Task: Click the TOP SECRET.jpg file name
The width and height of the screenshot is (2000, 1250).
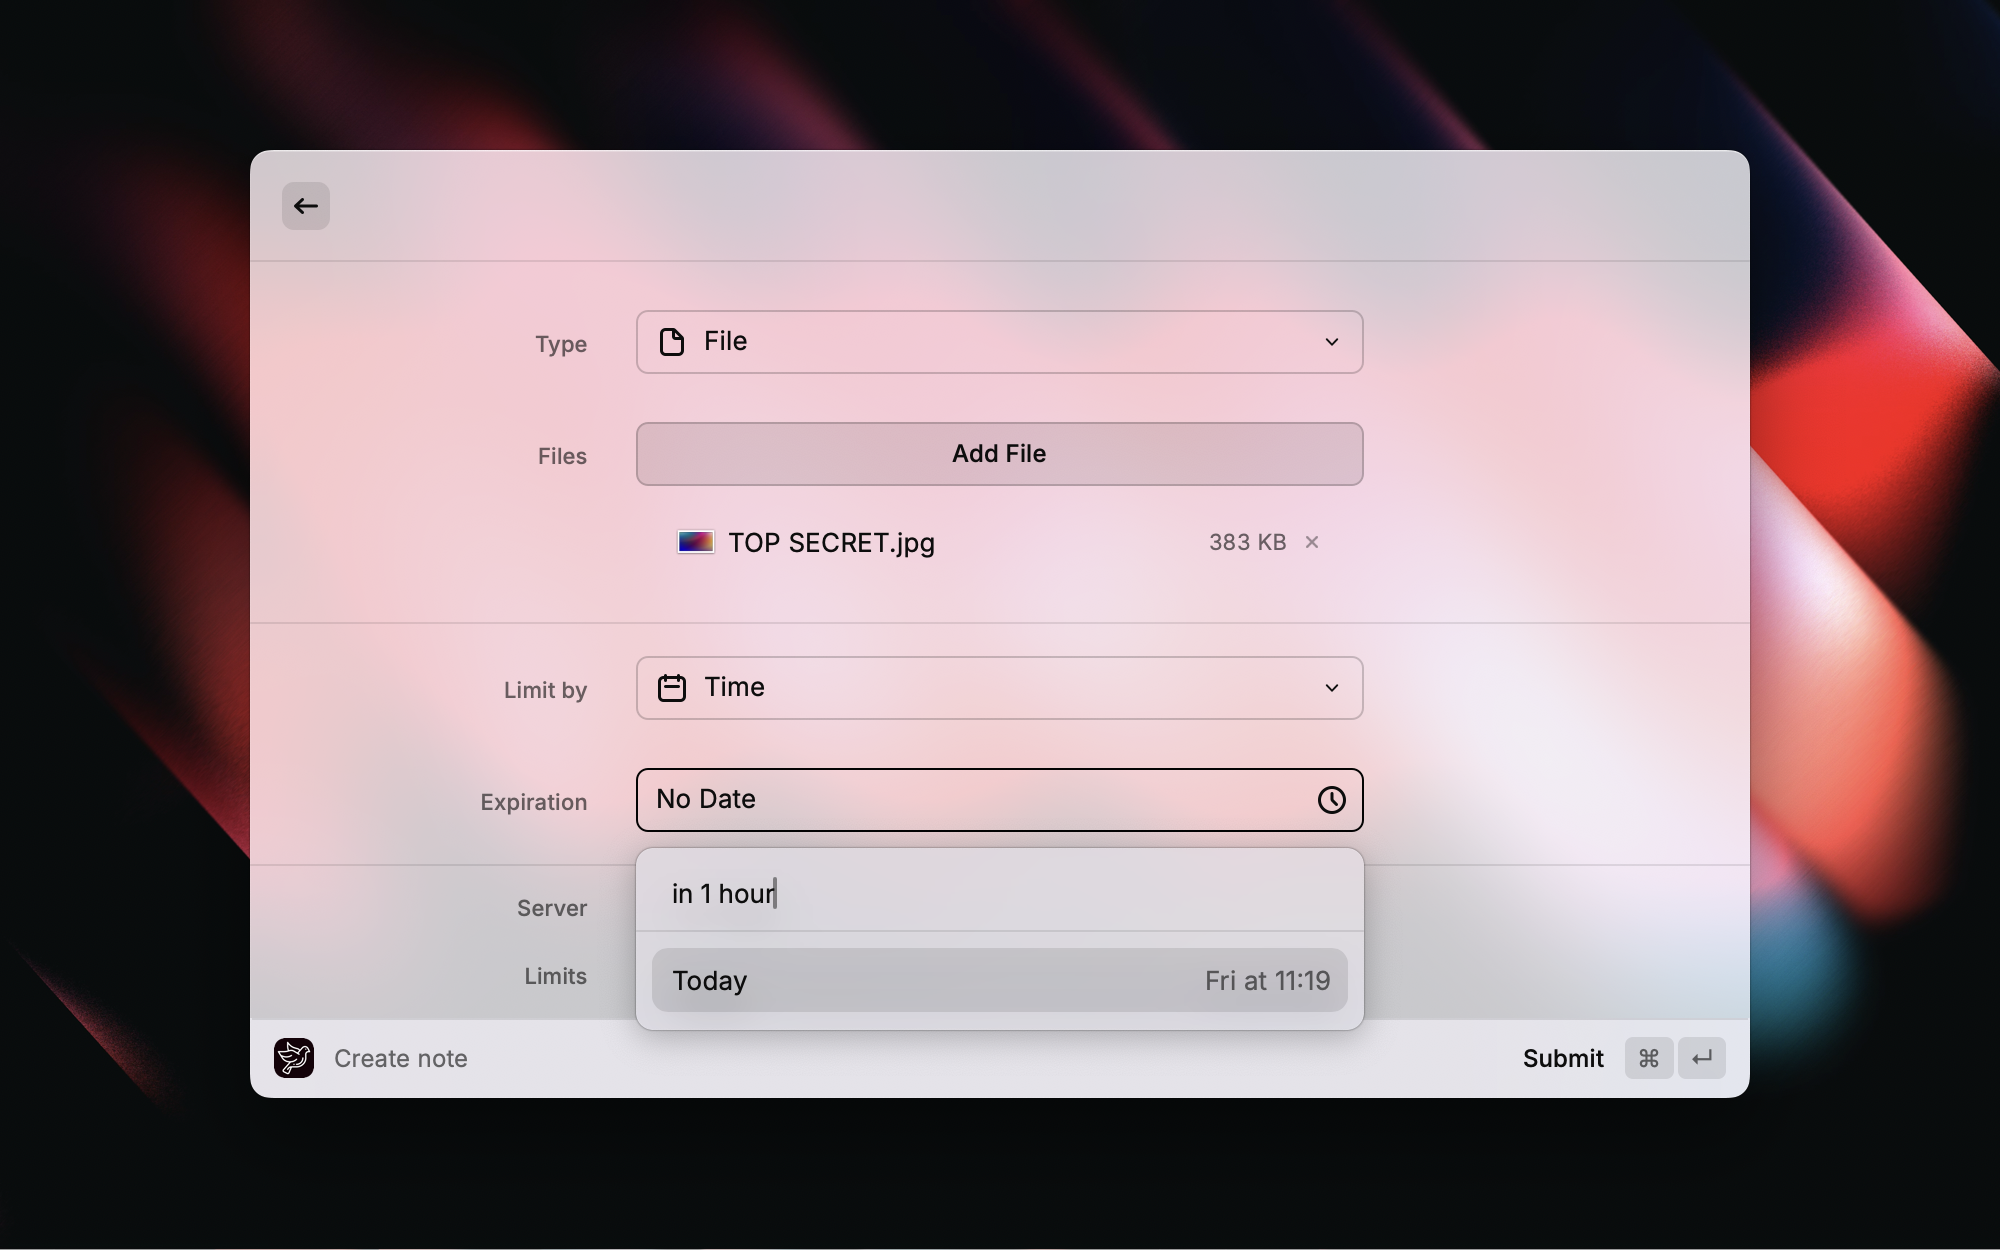Action: [x=831, y=543]
